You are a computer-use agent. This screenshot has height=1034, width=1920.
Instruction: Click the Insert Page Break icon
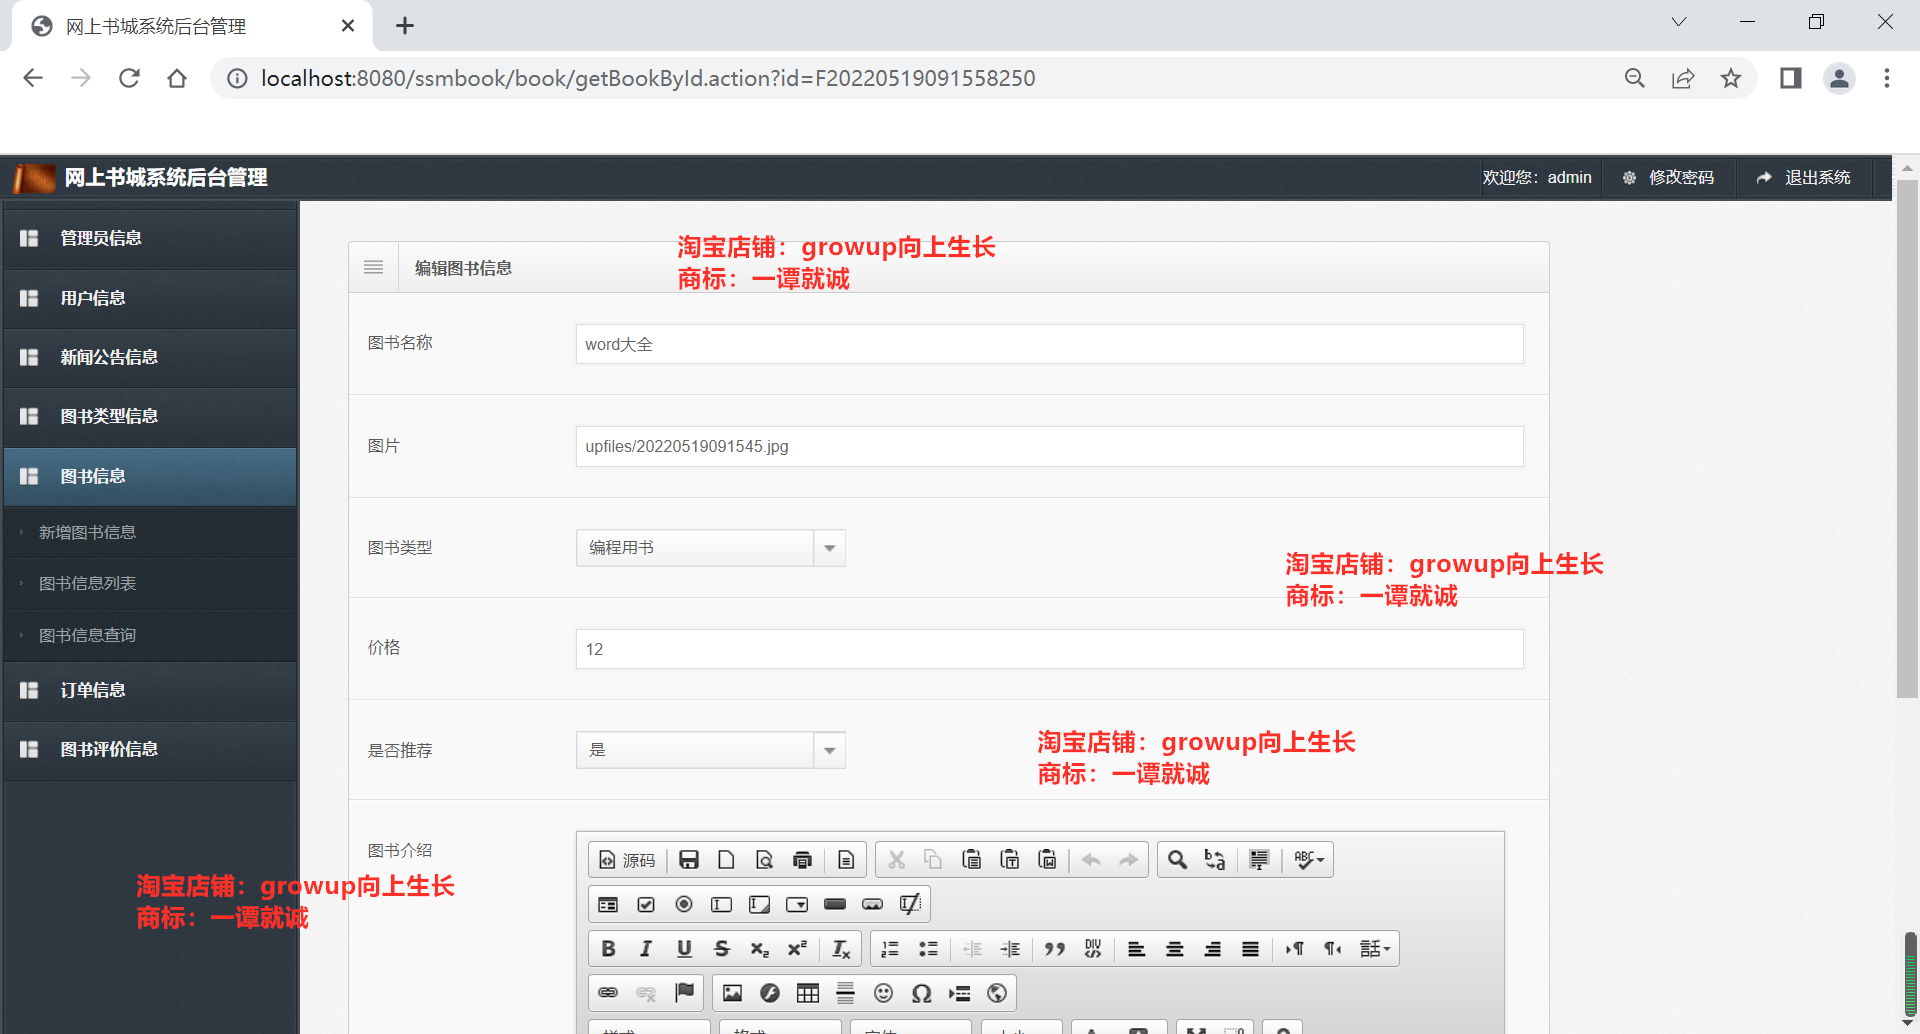click(960, 993)
